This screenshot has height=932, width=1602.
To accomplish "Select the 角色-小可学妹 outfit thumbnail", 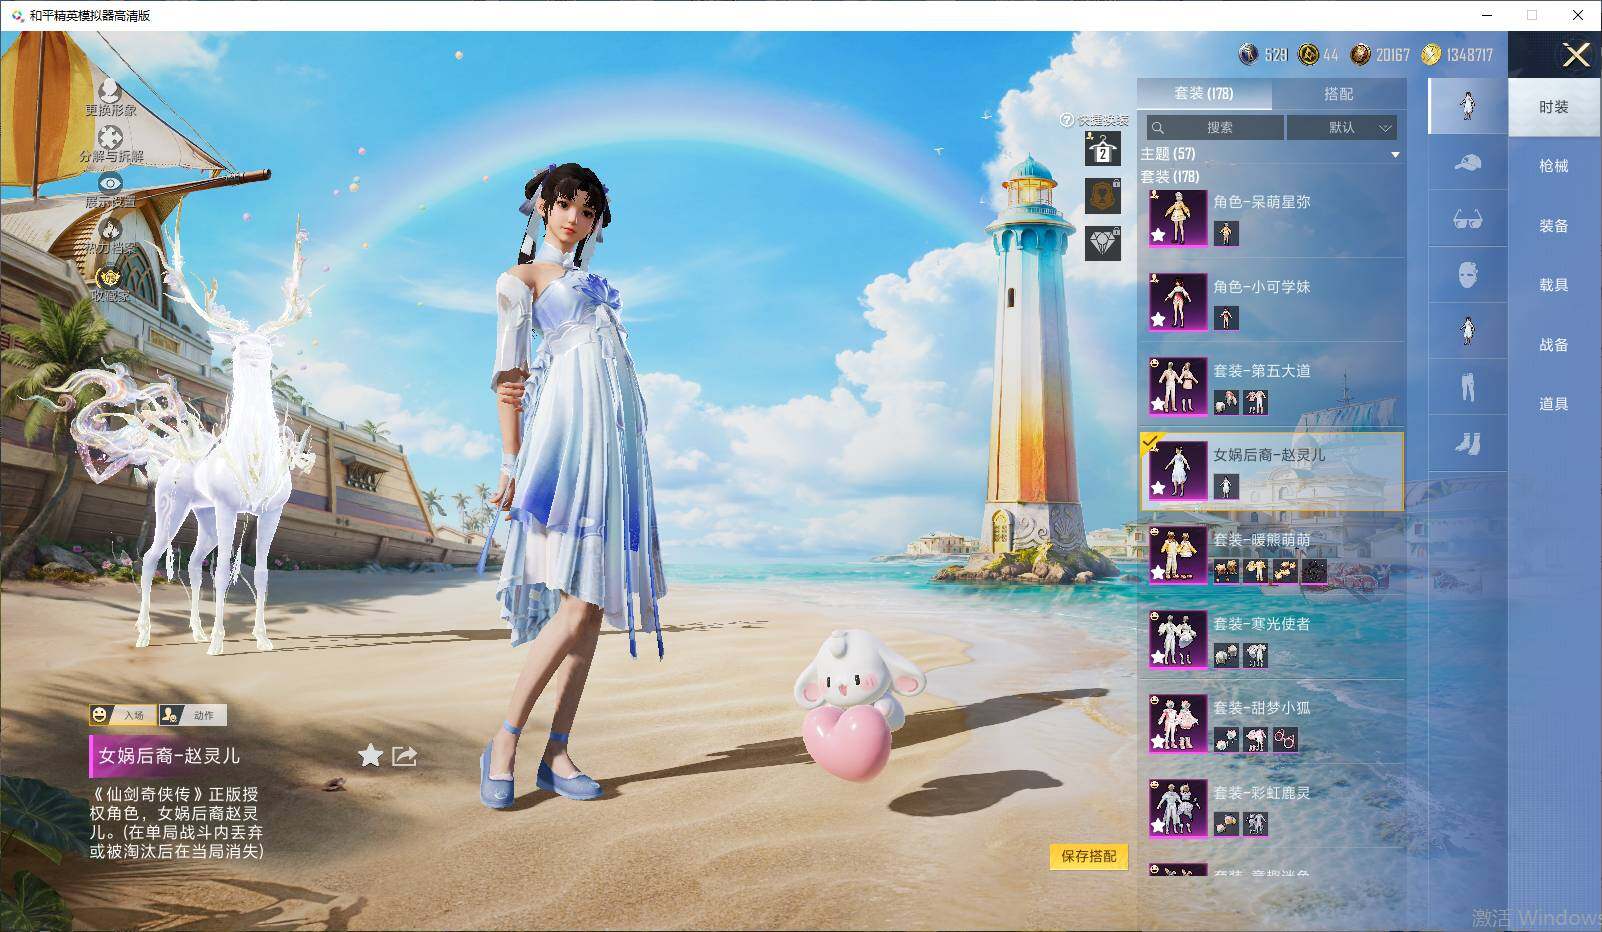I will [1177, 301].
